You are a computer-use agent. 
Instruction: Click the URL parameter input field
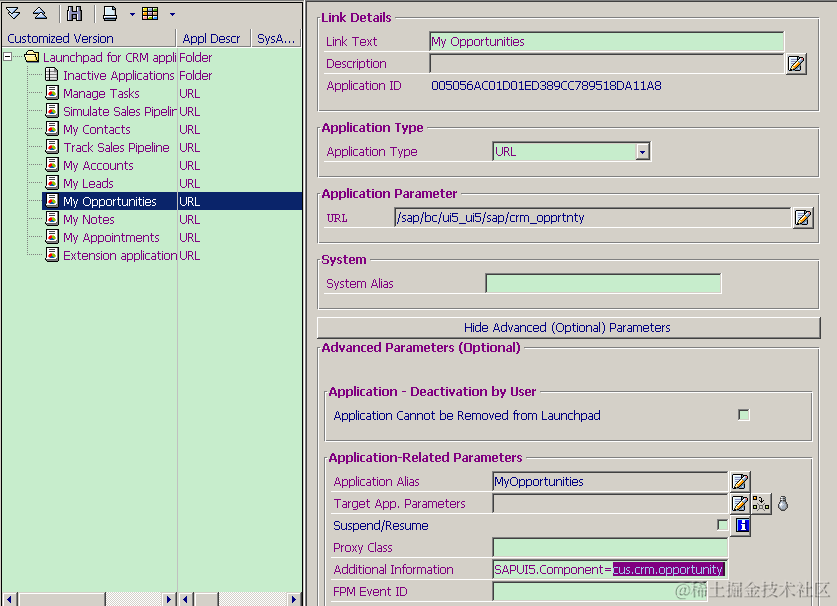pyautogui.click(x=592, y=218)
